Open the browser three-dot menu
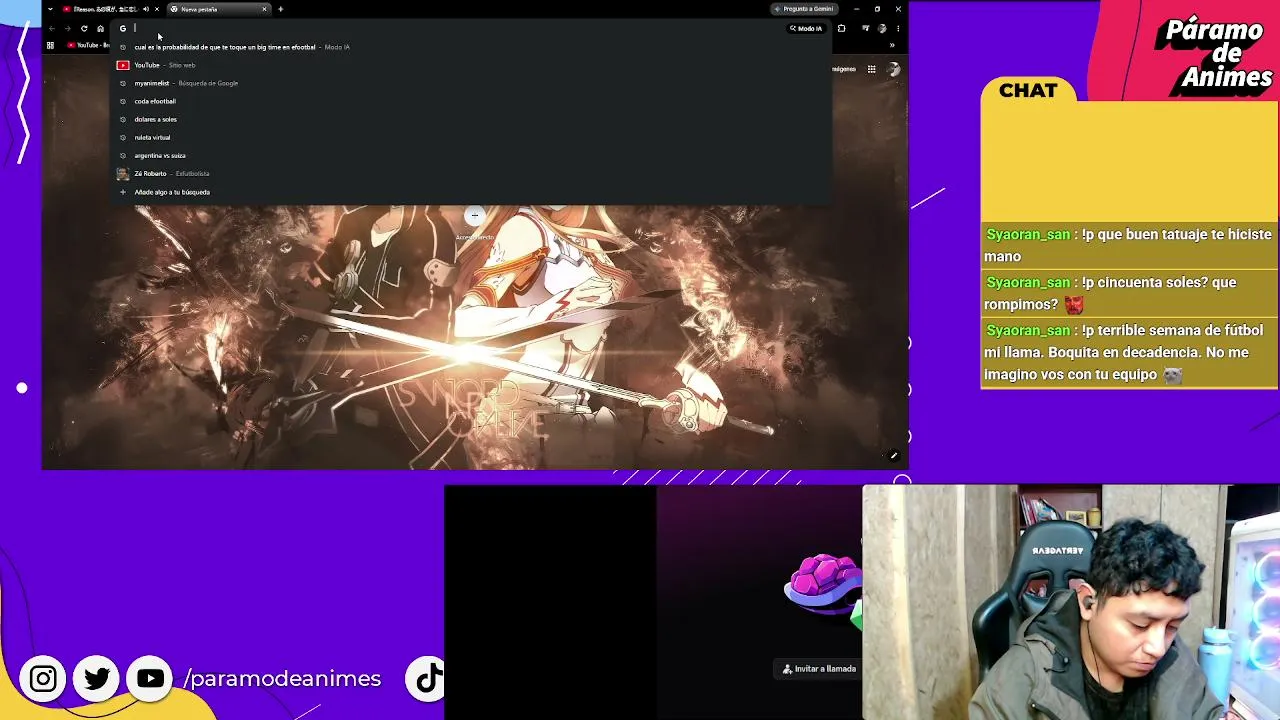This screenshot has width=1280, height=720. pos(897,28)
